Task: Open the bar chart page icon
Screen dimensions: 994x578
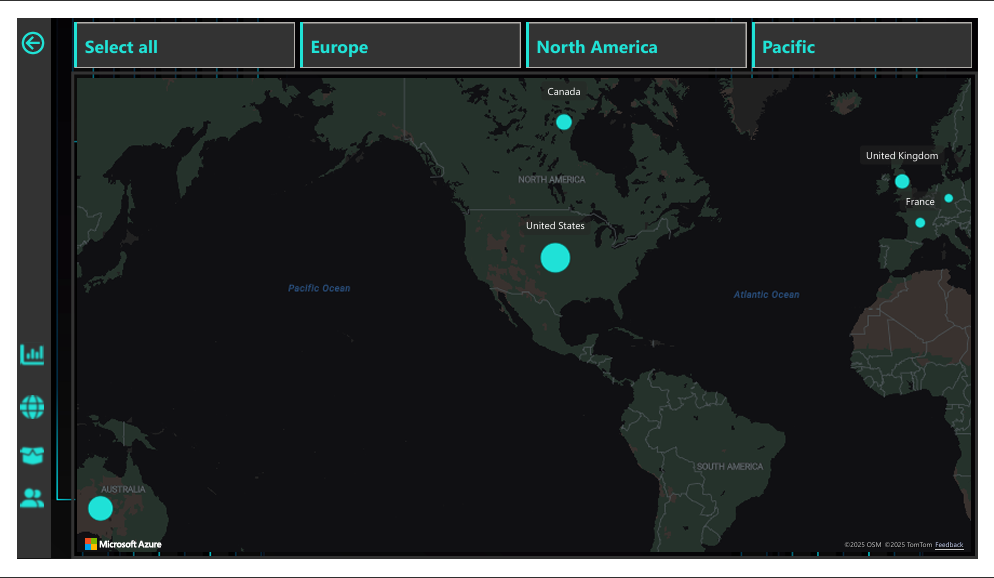Action: (x=32, y=354)
